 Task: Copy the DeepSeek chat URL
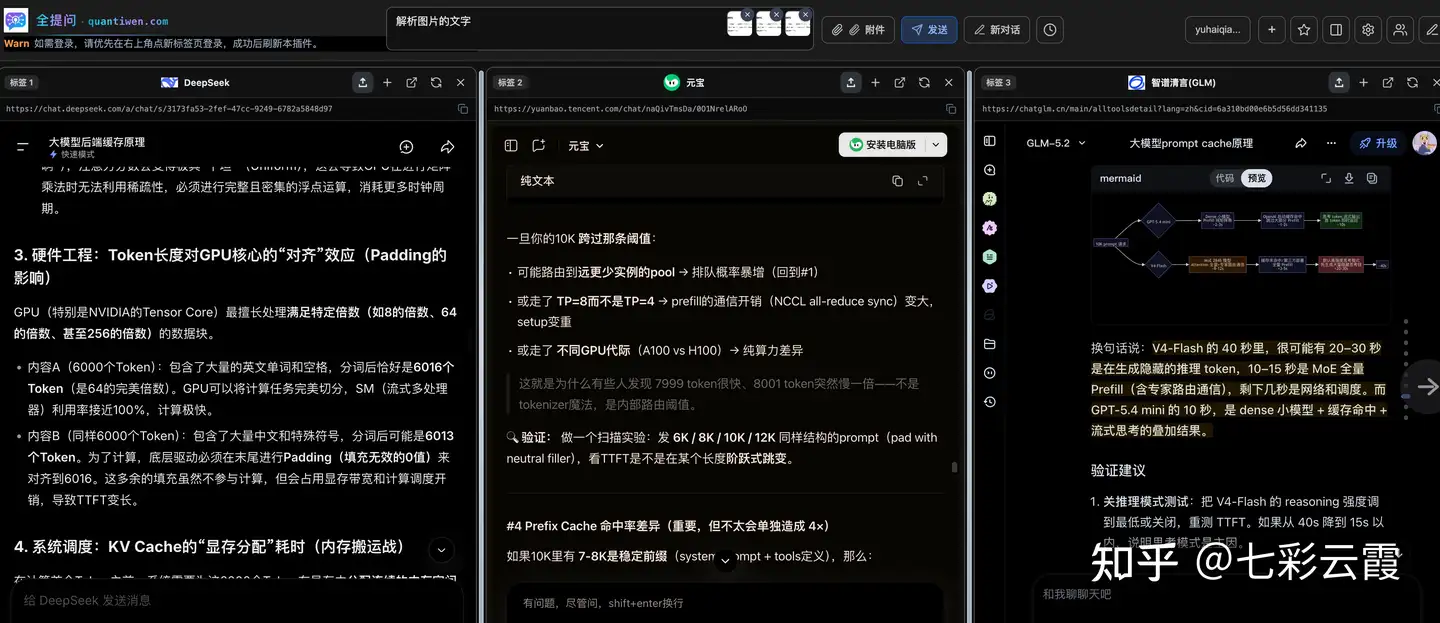coord(463,109)
